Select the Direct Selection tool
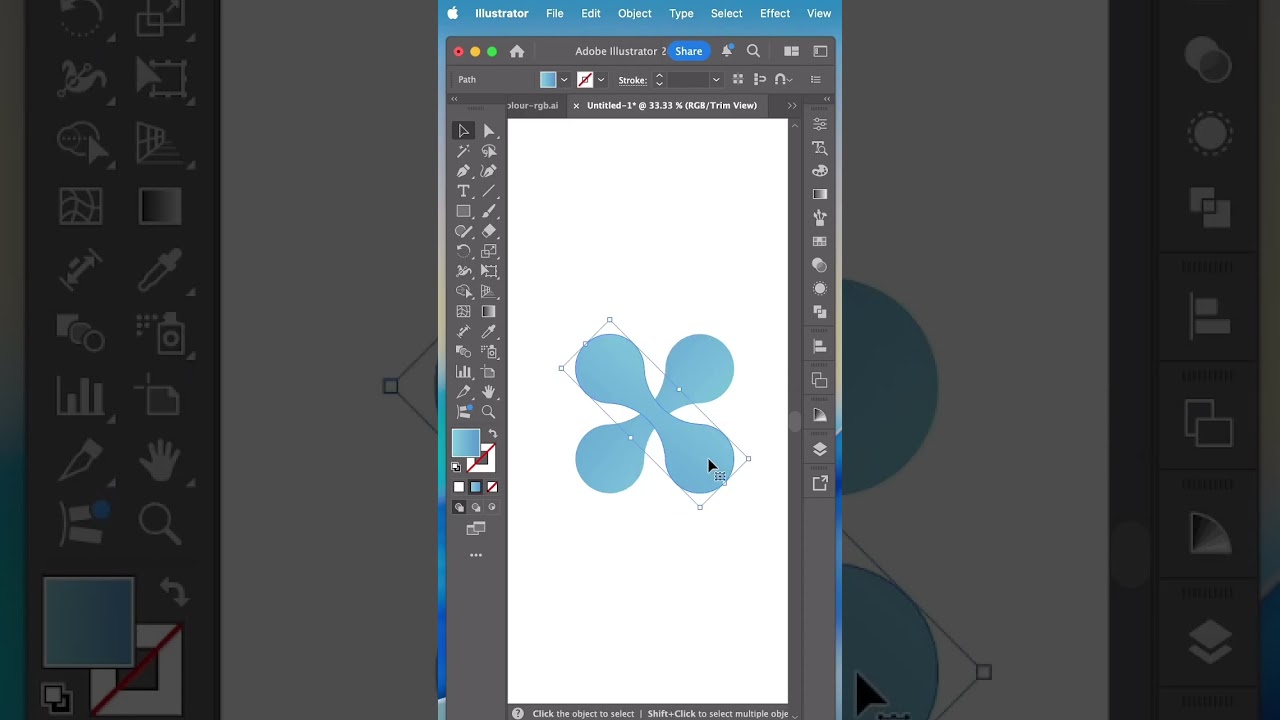Image resolution: width=1280 pixels, height=720 pixels. pyautogui.click(x=489, y=131)
